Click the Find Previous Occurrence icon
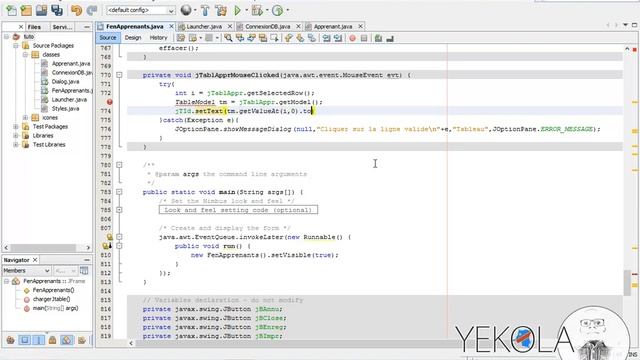 240,38
